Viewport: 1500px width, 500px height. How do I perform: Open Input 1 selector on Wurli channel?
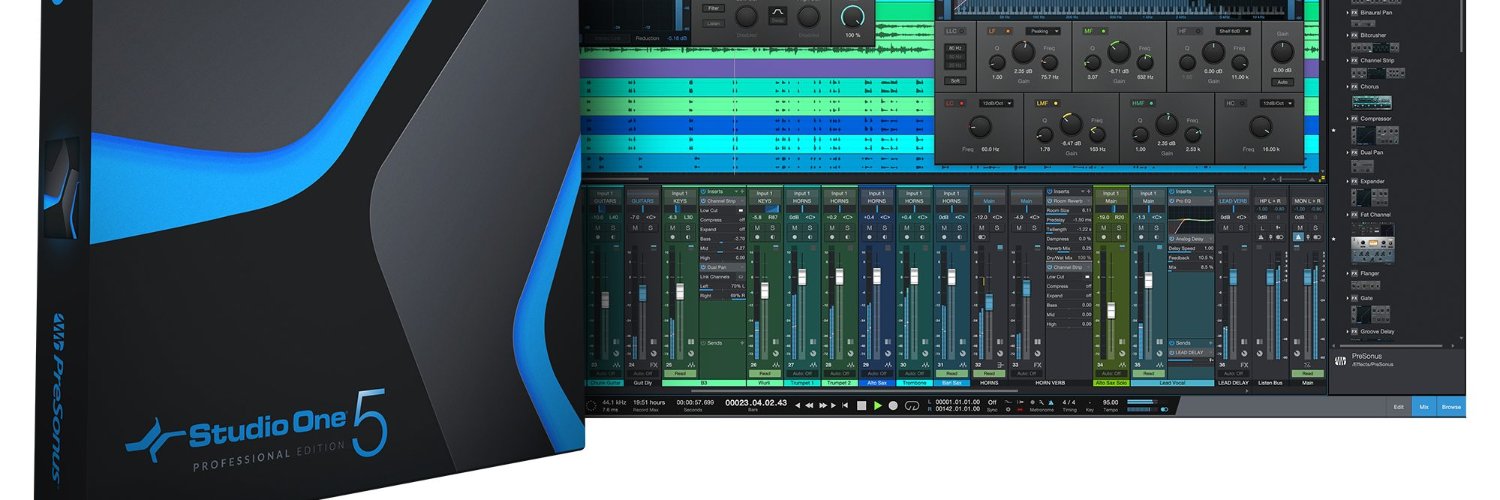(765, 193)
